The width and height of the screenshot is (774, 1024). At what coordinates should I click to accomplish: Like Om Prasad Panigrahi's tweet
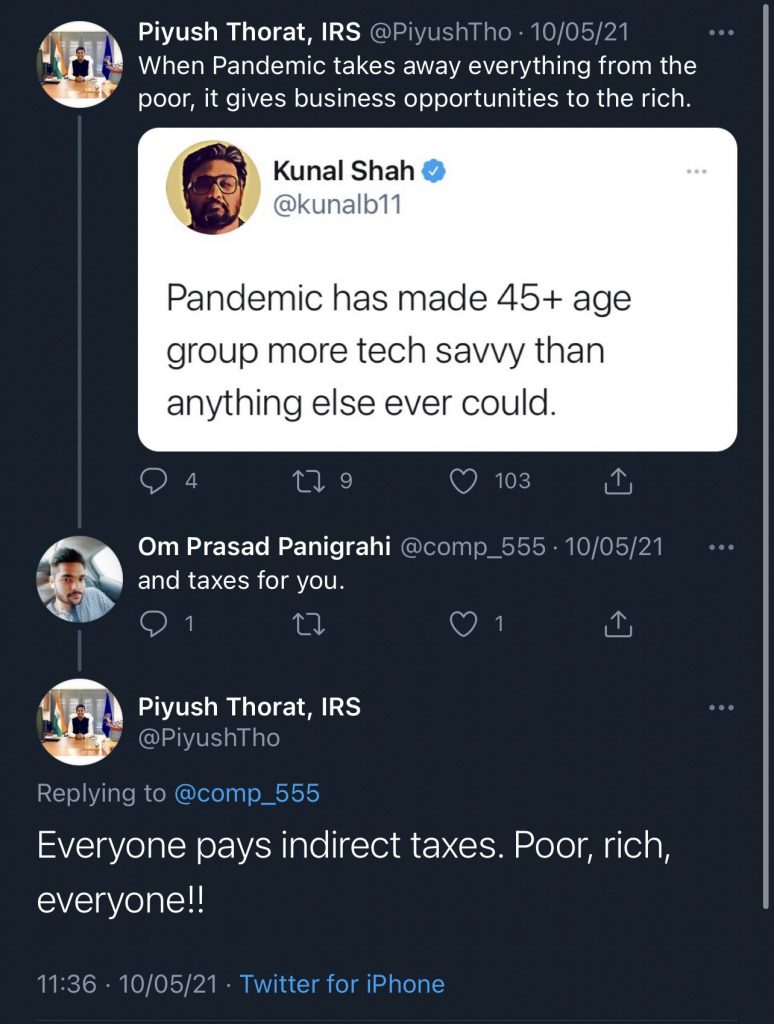point(463,625)
